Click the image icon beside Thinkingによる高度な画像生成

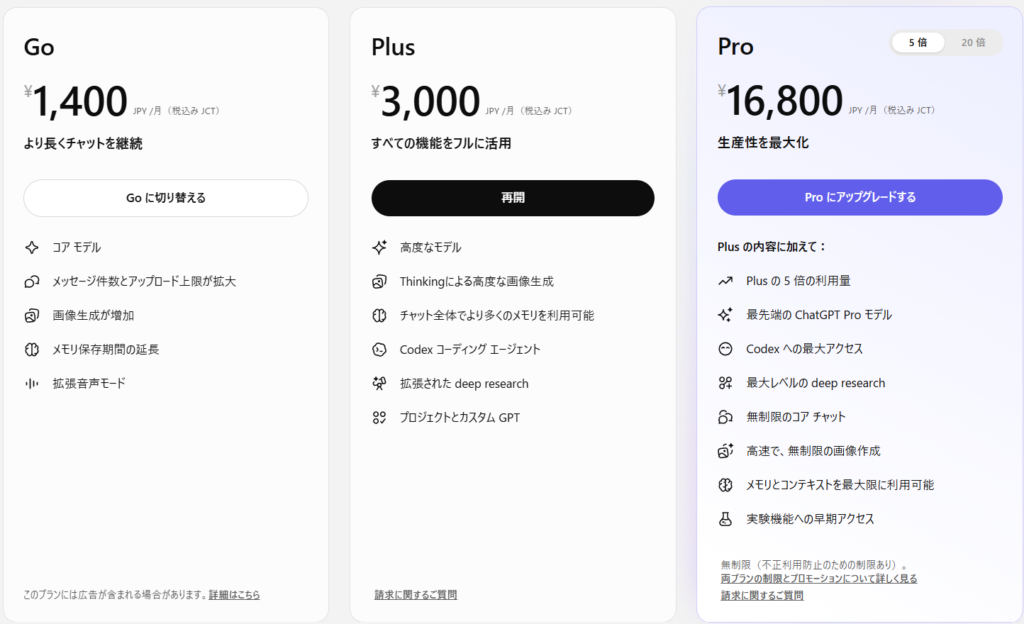379,281
